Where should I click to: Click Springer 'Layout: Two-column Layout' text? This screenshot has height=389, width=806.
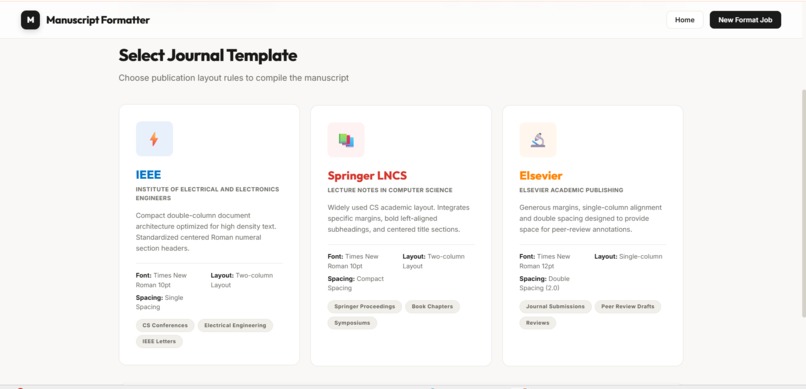coord(433,261)
